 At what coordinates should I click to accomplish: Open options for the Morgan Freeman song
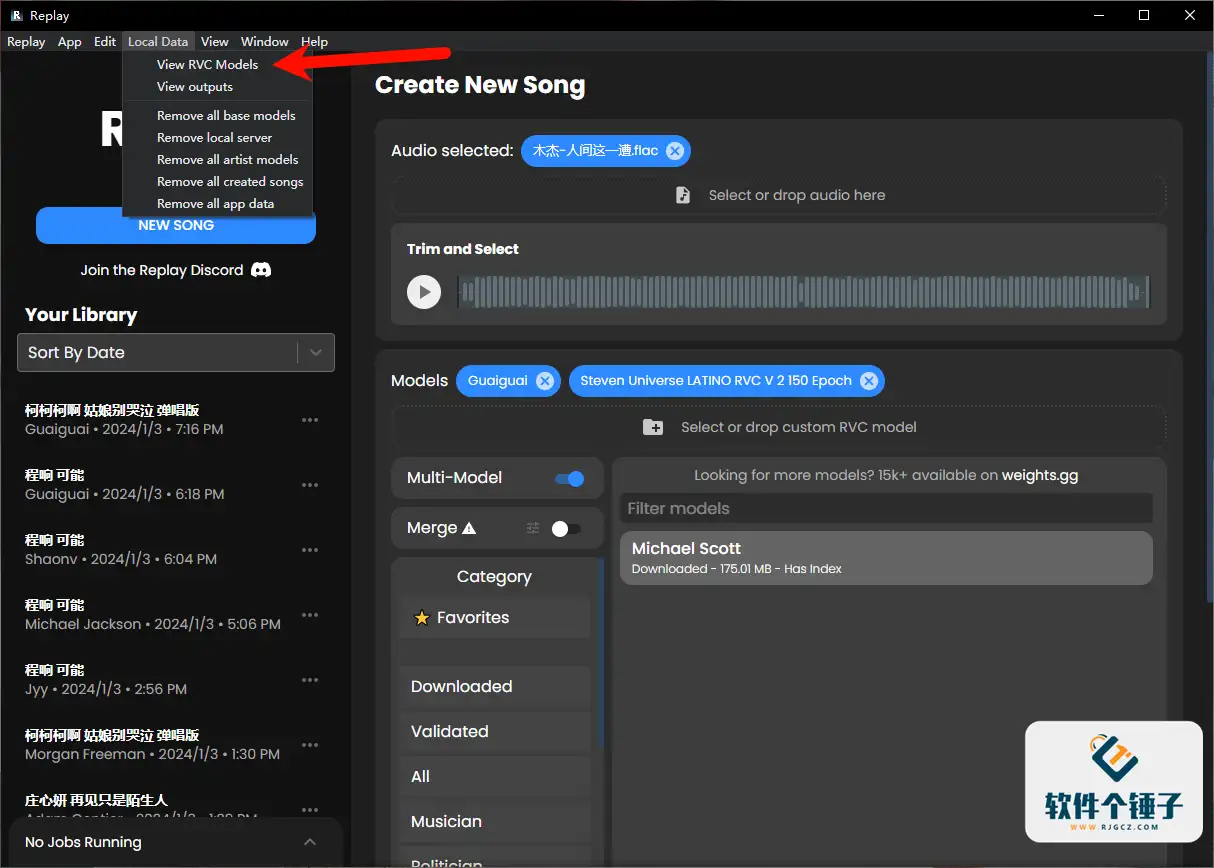tap(310, 745)
